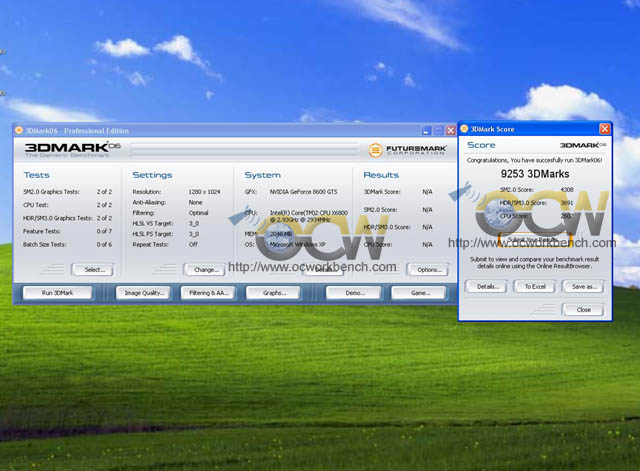
Task: Click the 3DMark06 logo in main window
Action: [73, 149]
